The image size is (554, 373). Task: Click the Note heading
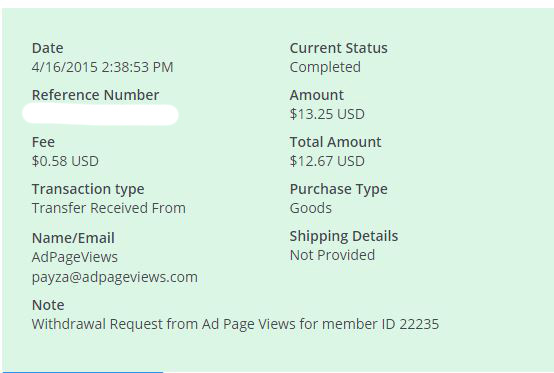48,305
